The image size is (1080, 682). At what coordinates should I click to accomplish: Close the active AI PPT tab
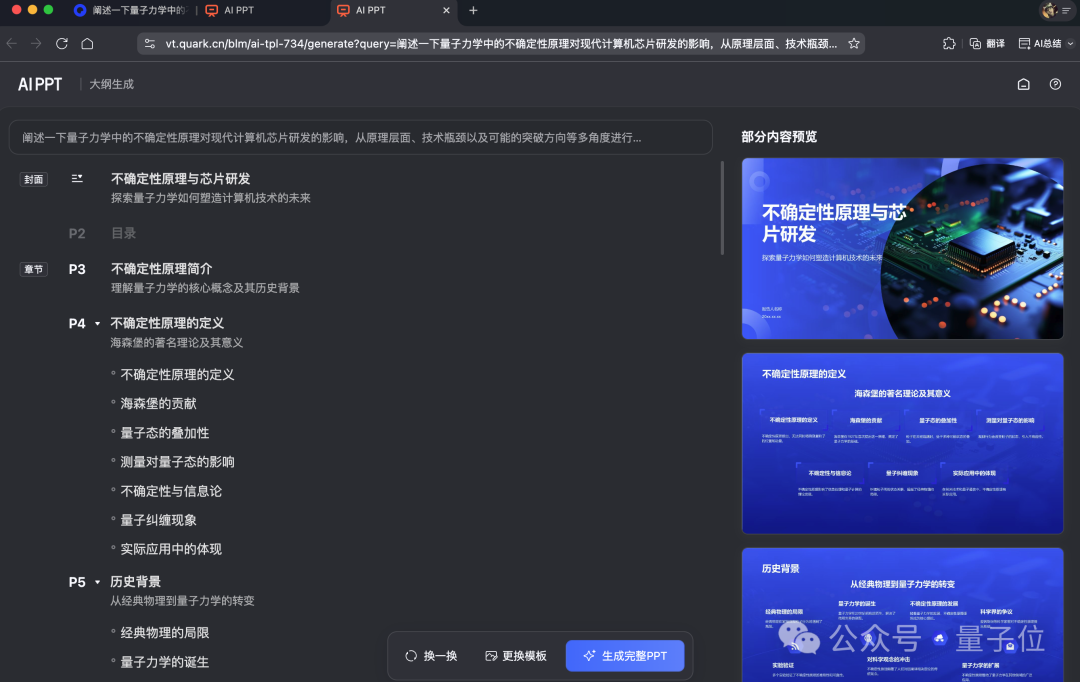(x=446, y=10)
